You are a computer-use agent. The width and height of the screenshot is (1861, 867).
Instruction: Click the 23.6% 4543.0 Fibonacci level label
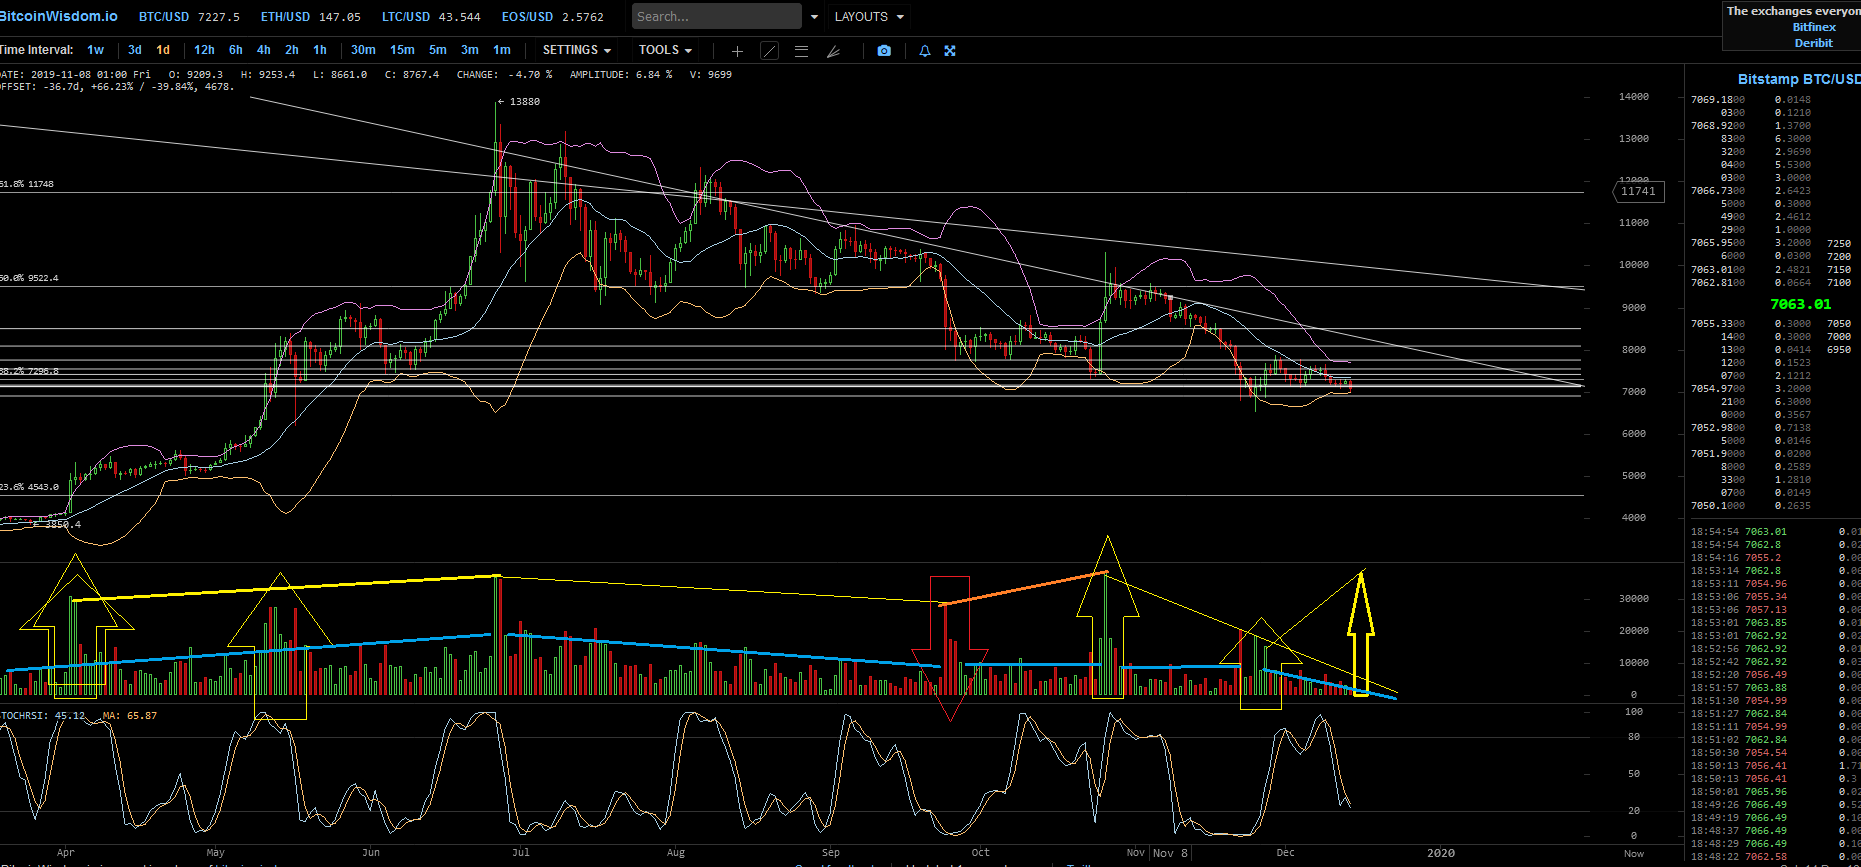30,487
